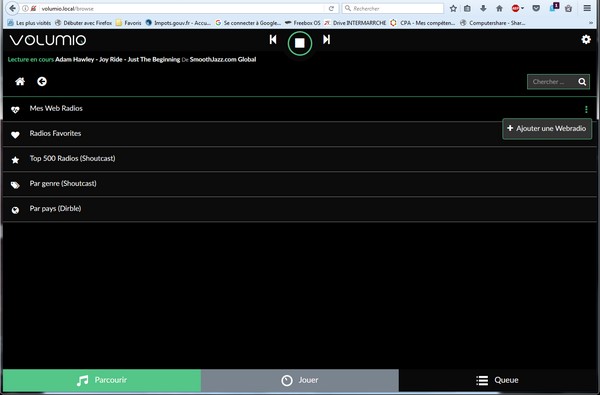
Task: Open the Impots.gouv.fr bookmark
Action: [178, 23]
